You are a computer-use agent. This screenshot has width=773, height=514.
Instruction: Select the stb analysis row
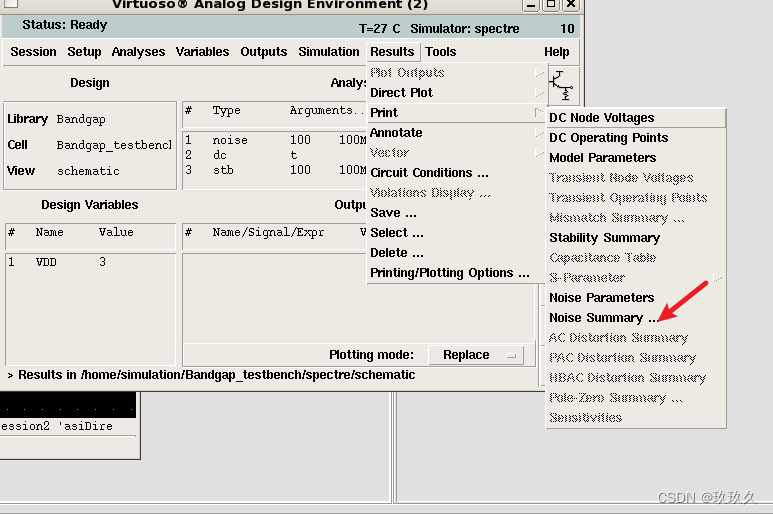275,170
